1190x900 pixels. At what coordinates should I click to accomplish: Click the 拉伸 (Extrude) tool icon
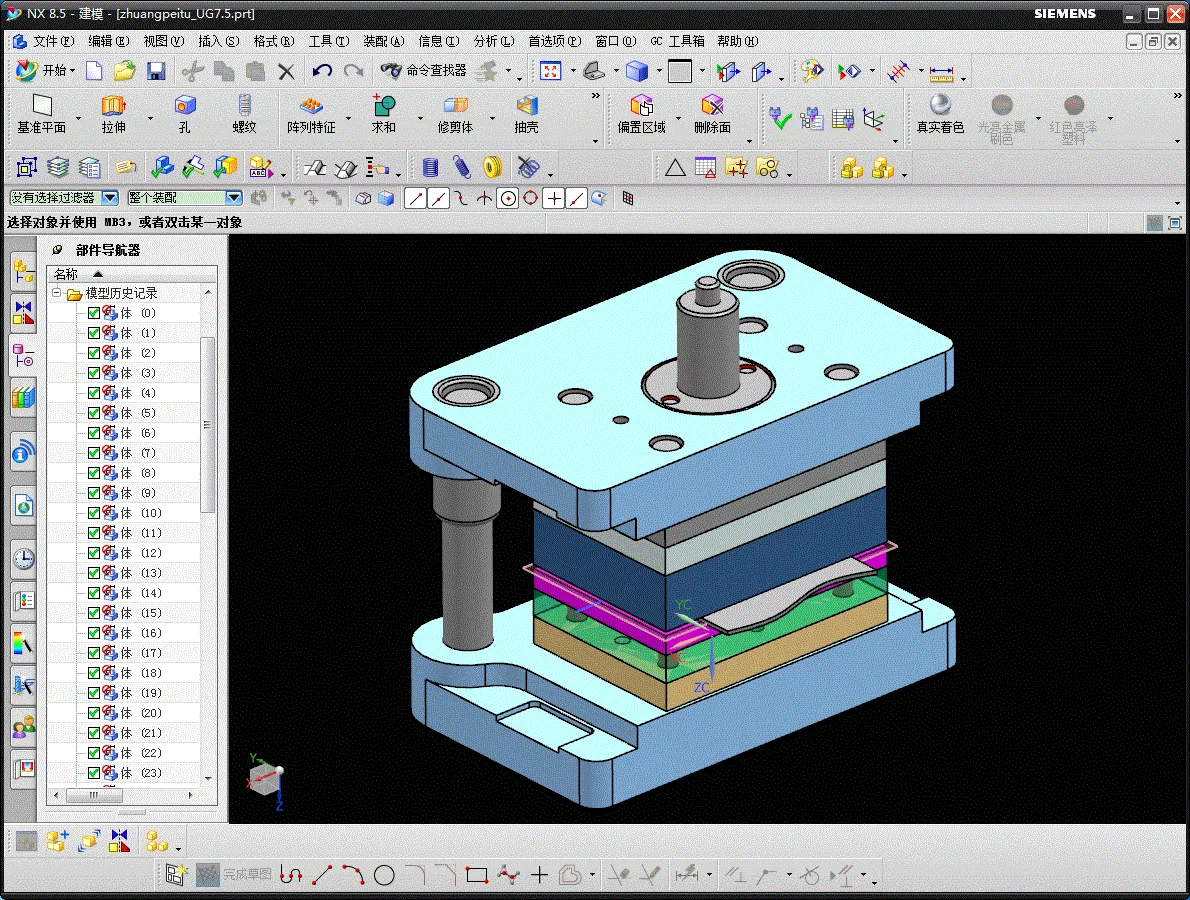[x=113, y=106]
